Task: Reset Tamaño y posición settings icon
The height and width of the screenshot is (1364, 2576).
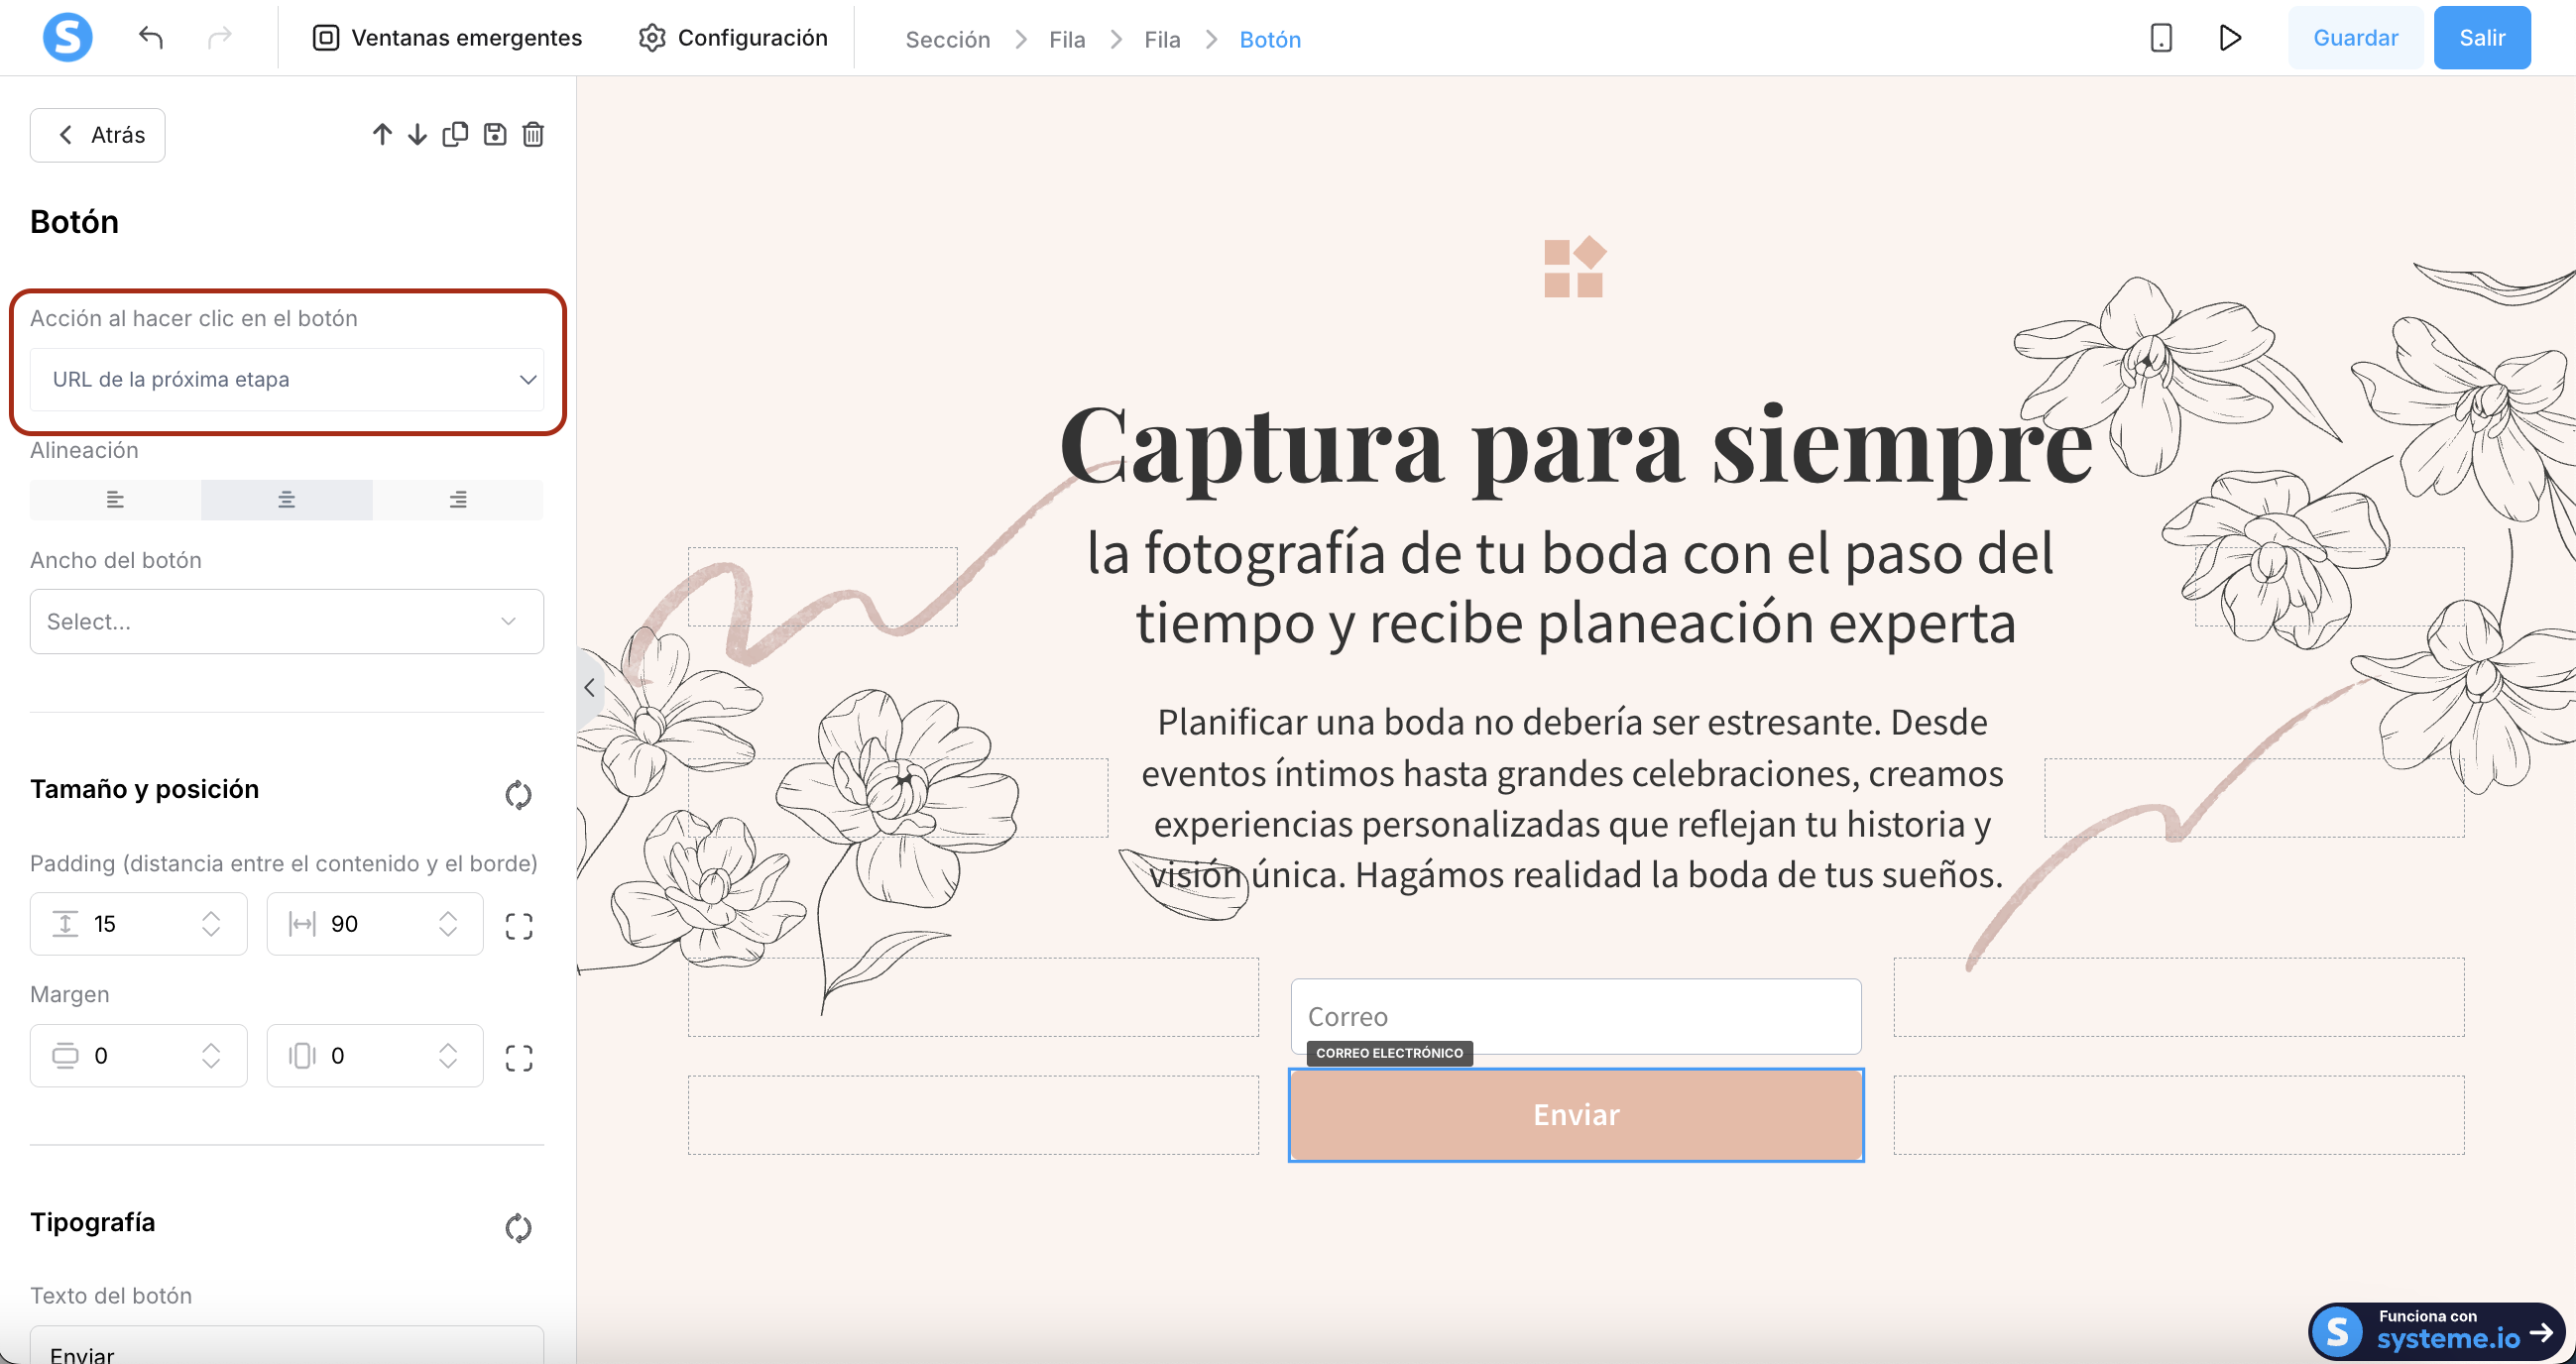Action: tap(518, 795)
